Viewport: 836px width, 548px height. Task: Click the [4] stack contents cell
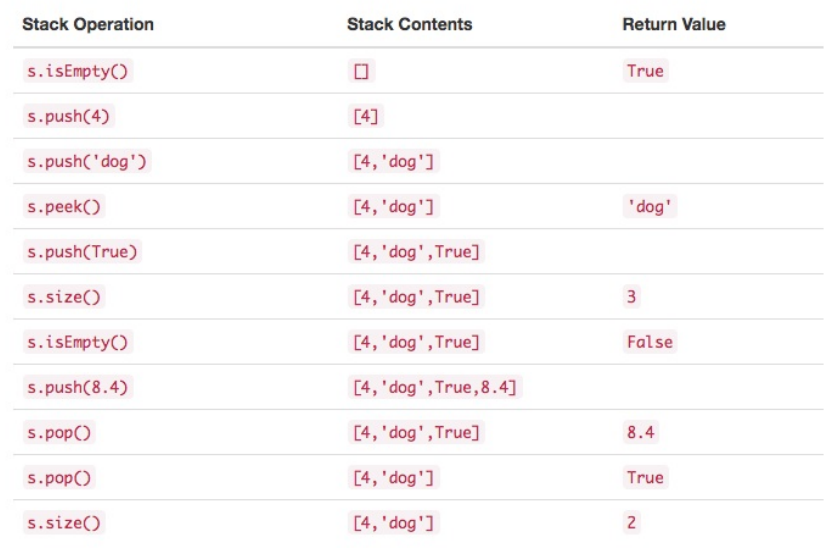point(366,116)
